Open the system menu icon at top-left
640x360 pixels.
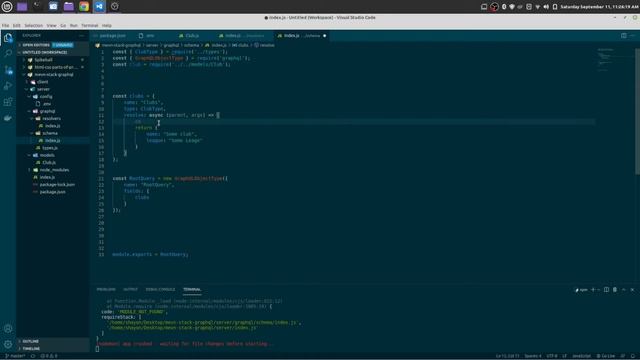click(7, 7)
